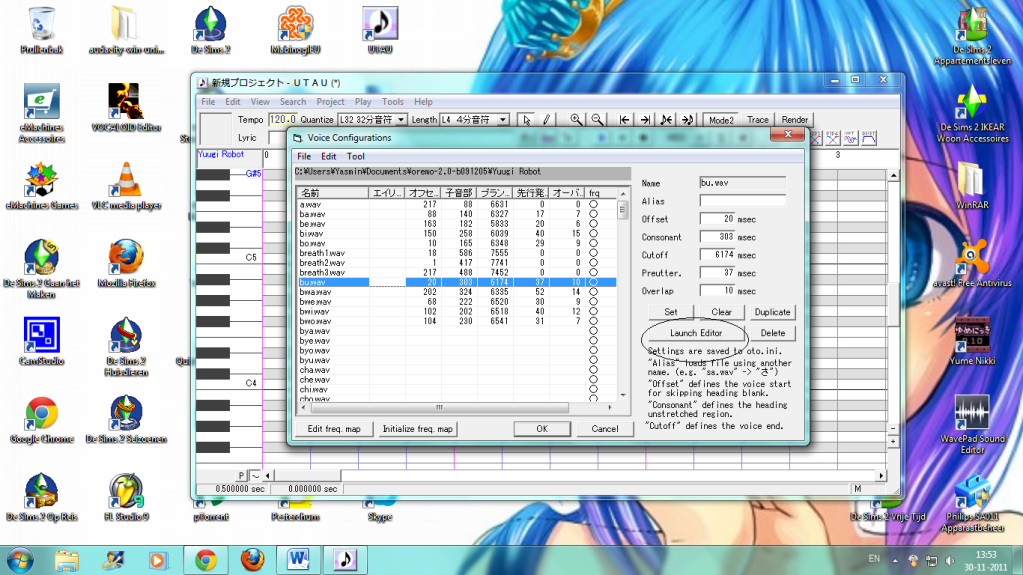Open the Project menu in UTAU
Image resolution: width=1023 pixels, height=575 pixels.
[x=330, y=102]
